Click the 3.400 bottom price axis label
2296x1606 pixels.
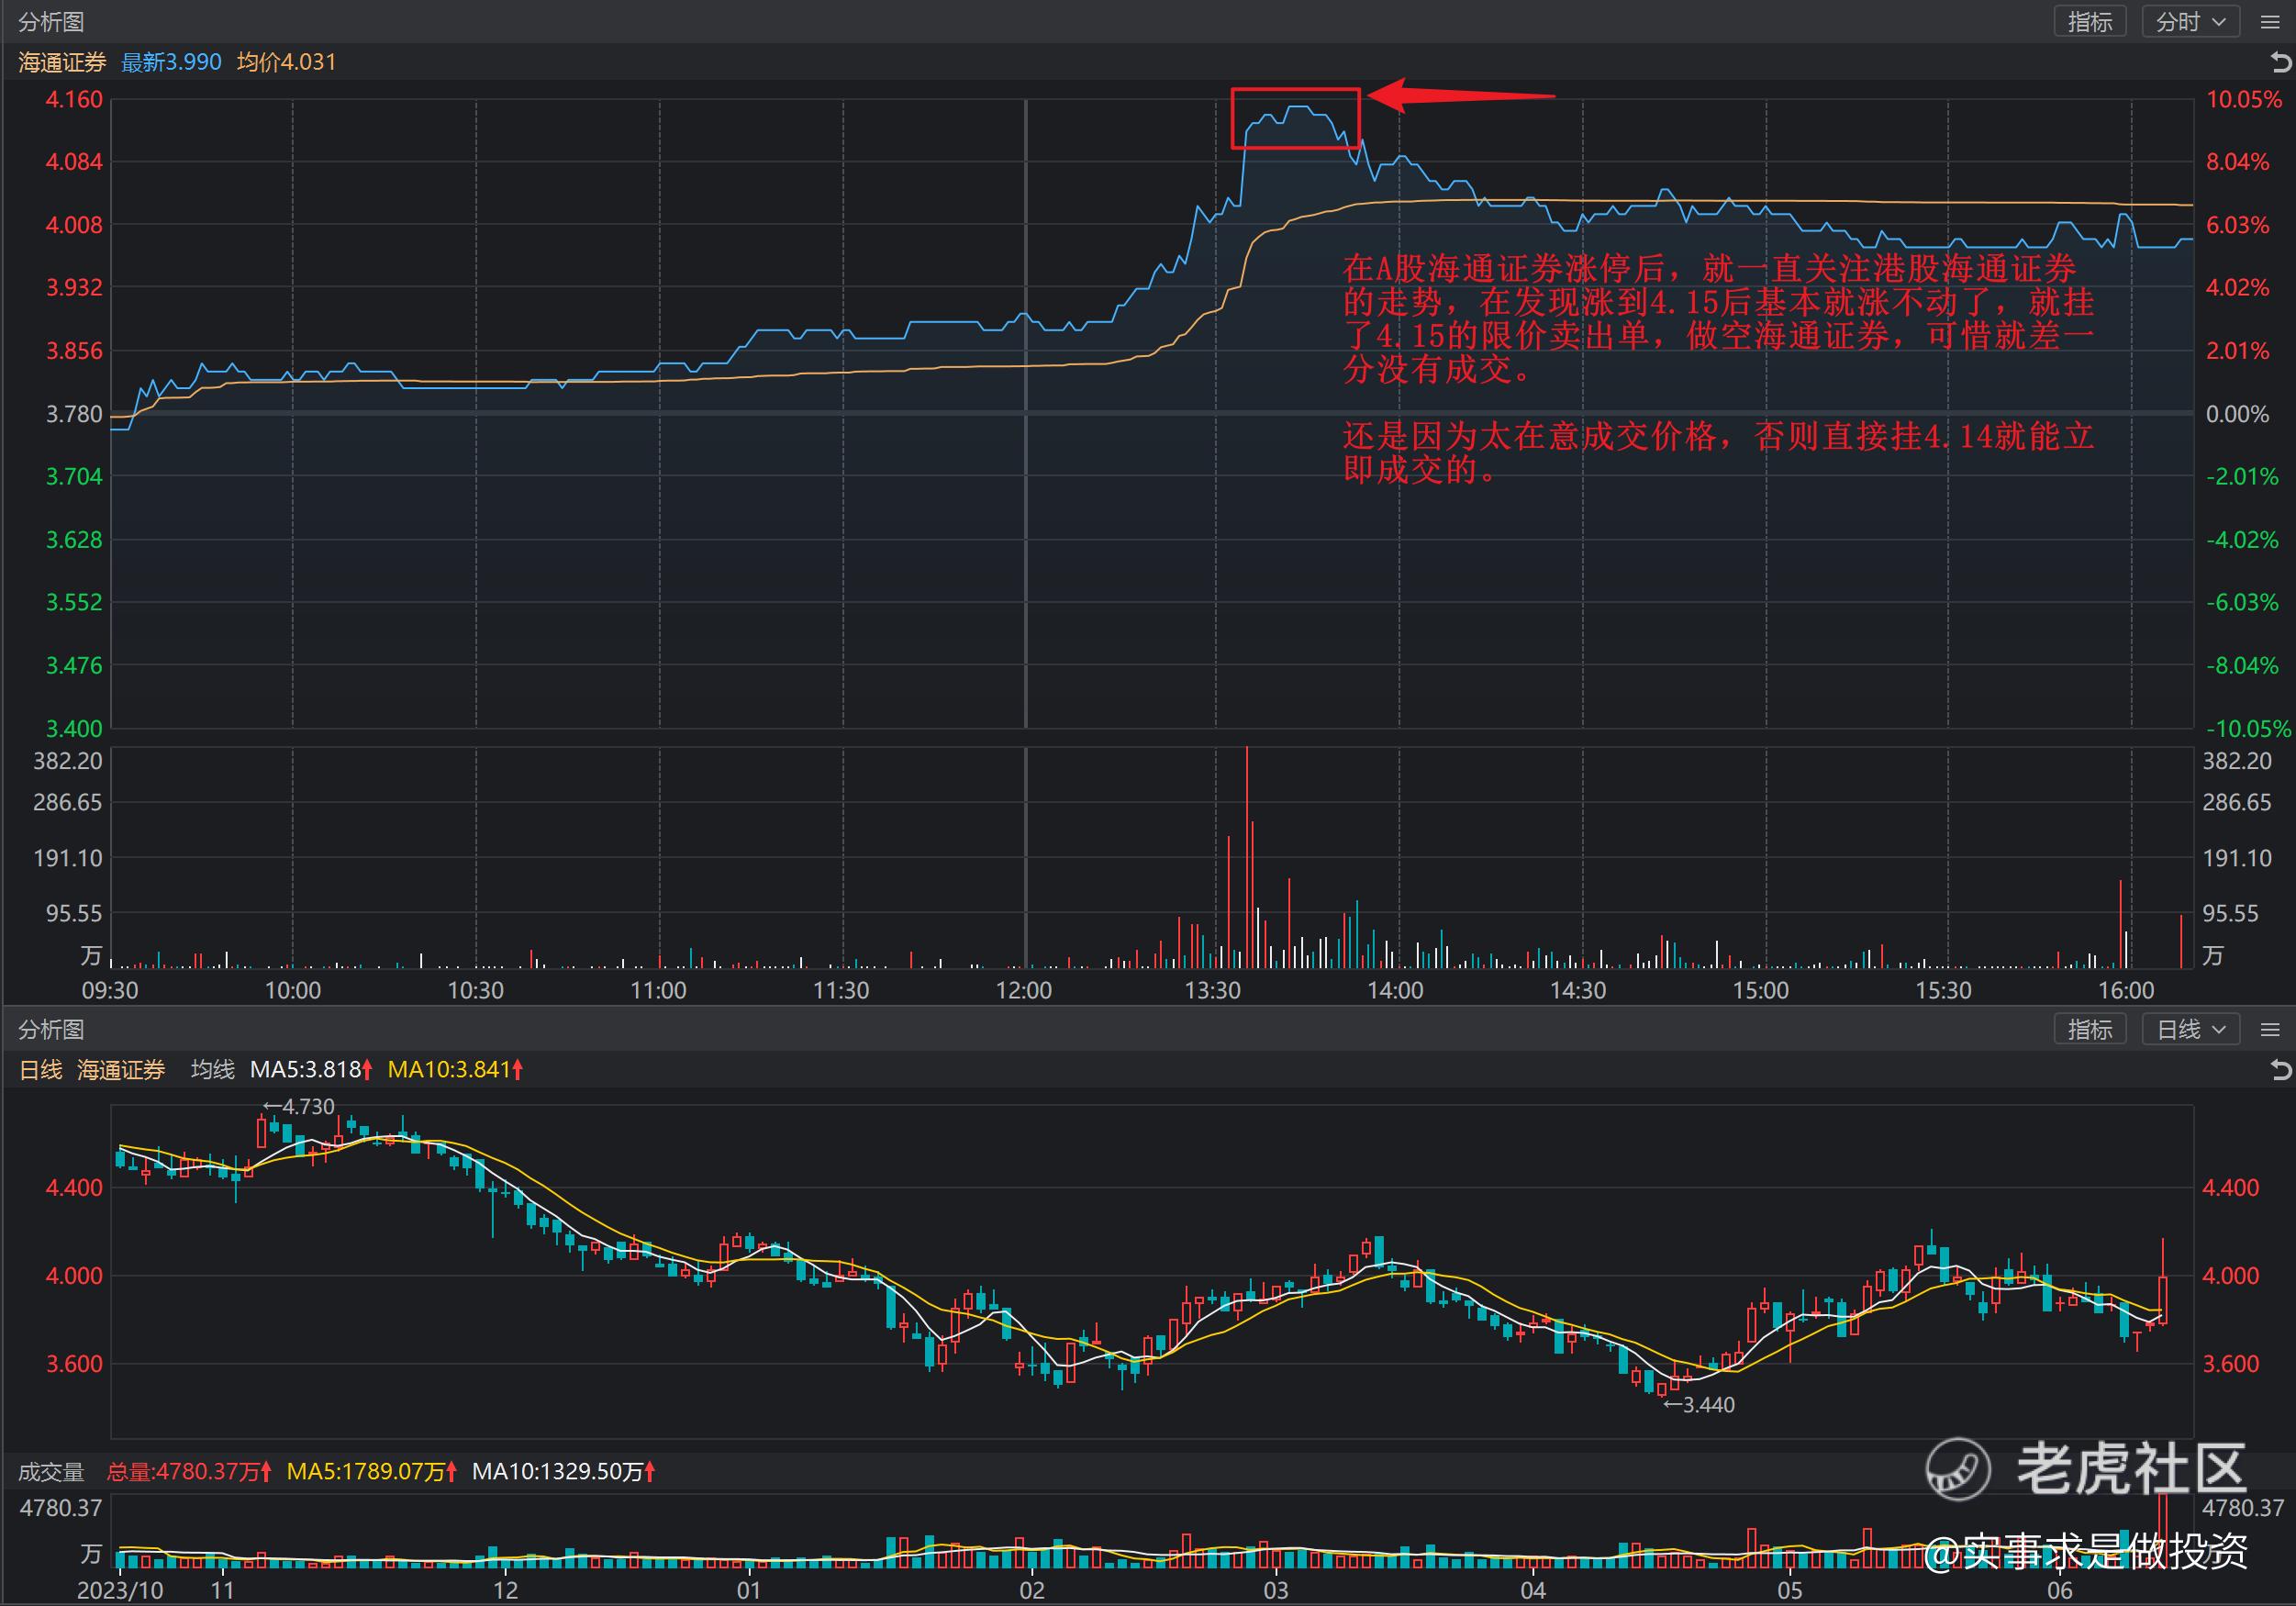click(x=74, y=729)
